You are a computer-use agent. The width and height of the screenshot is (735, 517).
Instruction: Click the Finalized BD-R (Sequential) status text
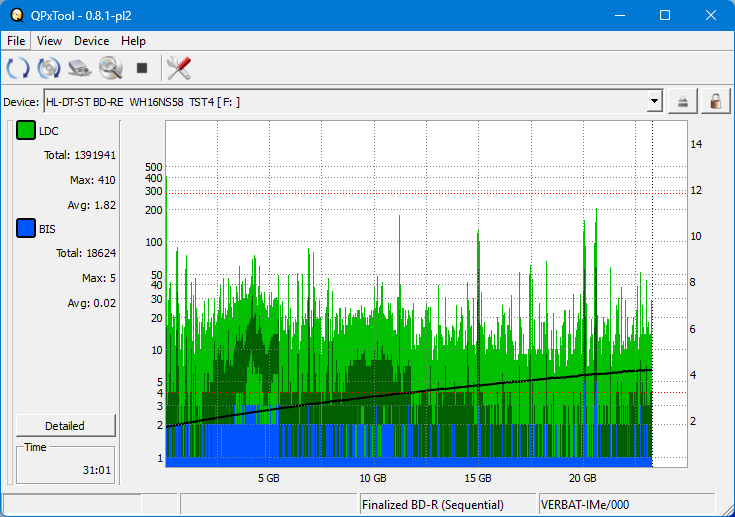pos(433,505)
